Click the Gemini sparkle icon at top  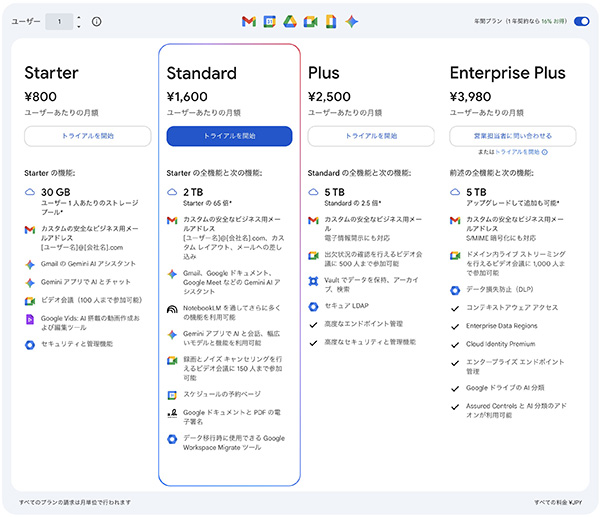click(x=350, y=21)
